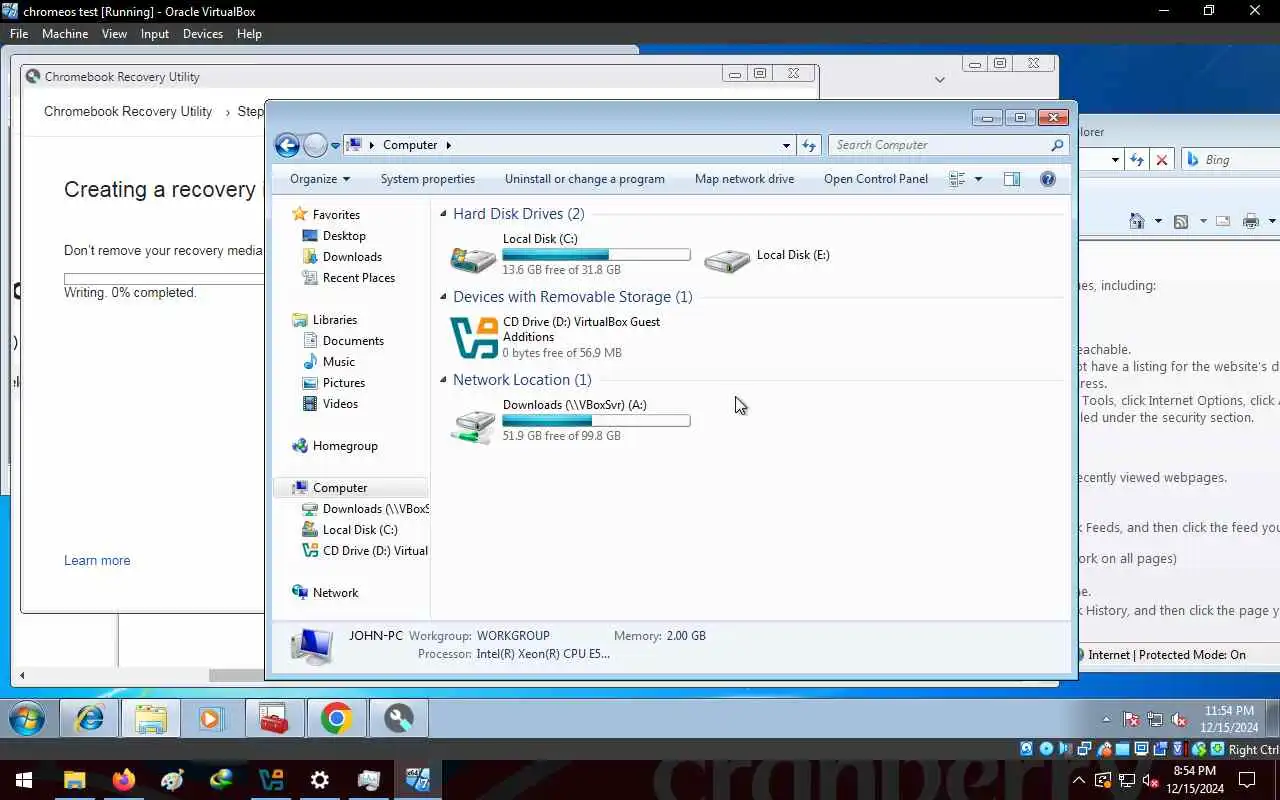
Task: Select Local Disk (C:) in navigation tree
Action: coord(360,530)
